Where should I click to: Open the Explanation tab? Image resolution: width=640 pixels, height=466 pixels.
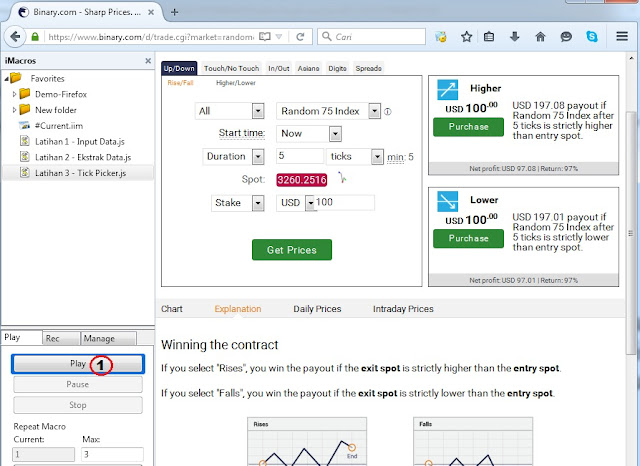tap(238, 309)
